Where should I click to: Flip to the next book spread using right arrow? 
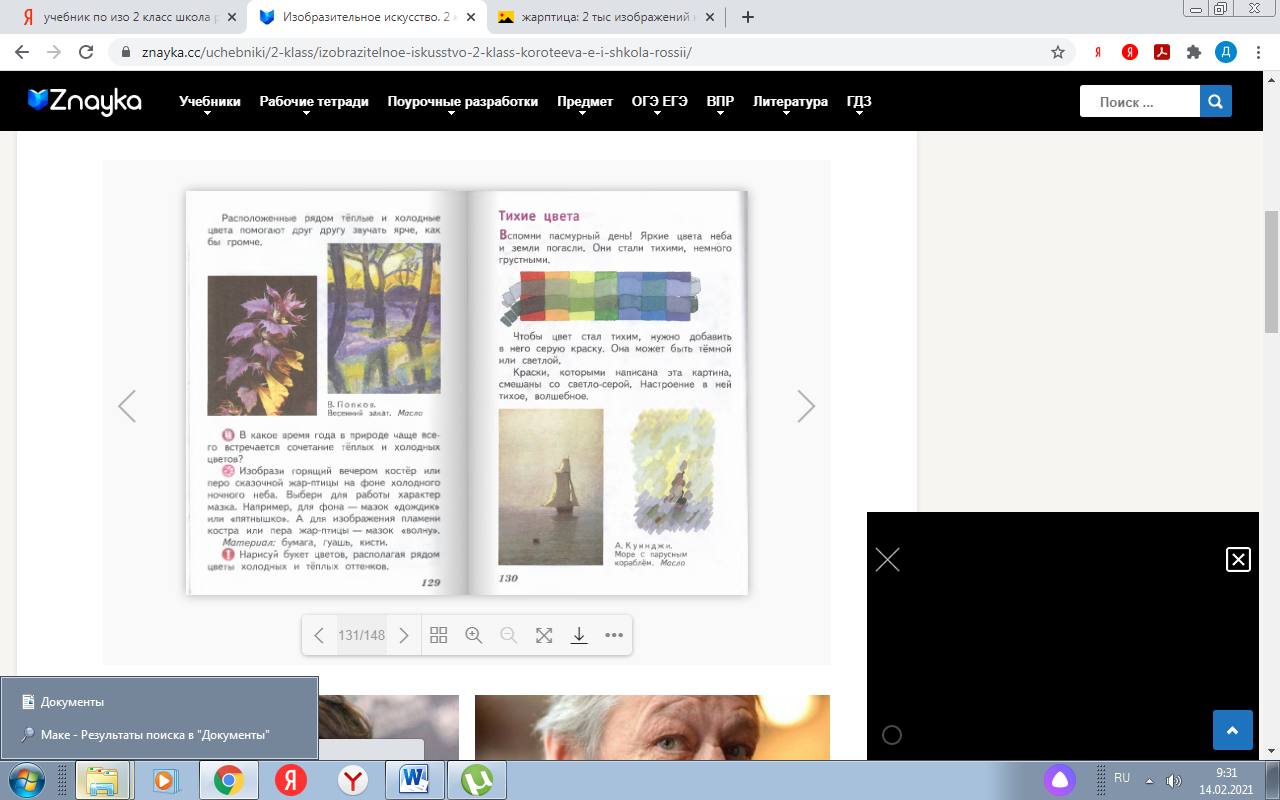coord(806,406)
